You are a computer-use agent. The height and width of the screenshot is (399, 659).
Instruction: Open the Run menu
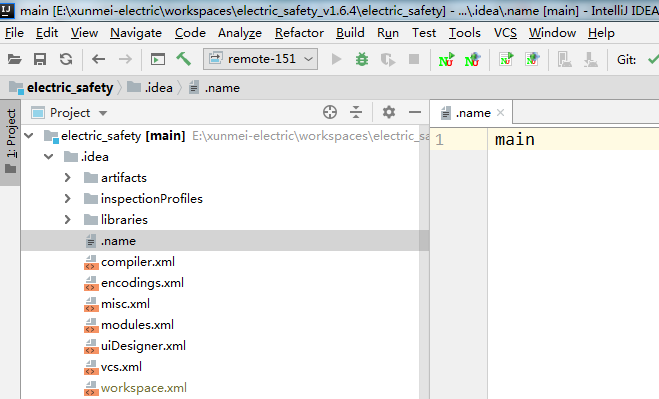click(387, 33)
